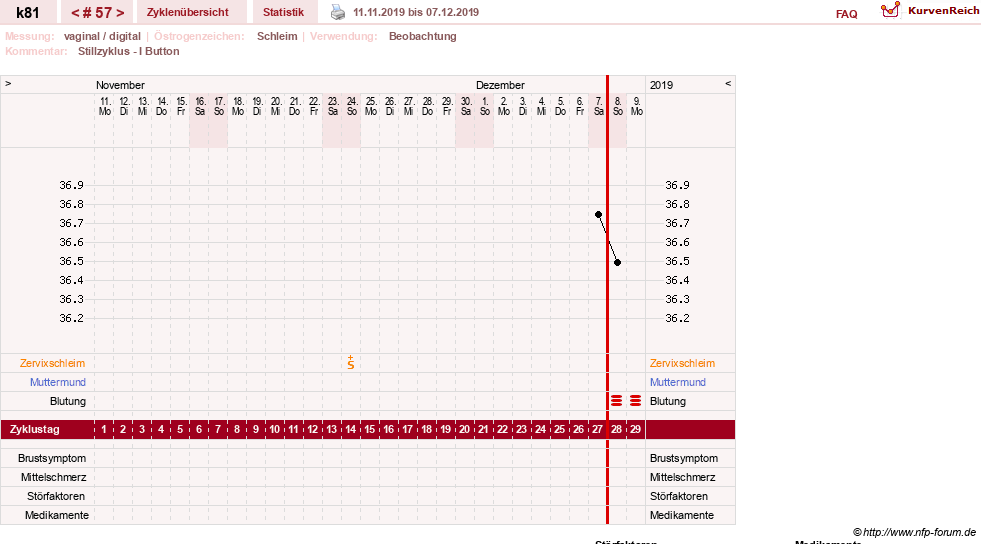Click the left Mittelschmerz row label
Screen dimensions: 981x544
click(53, 477)
